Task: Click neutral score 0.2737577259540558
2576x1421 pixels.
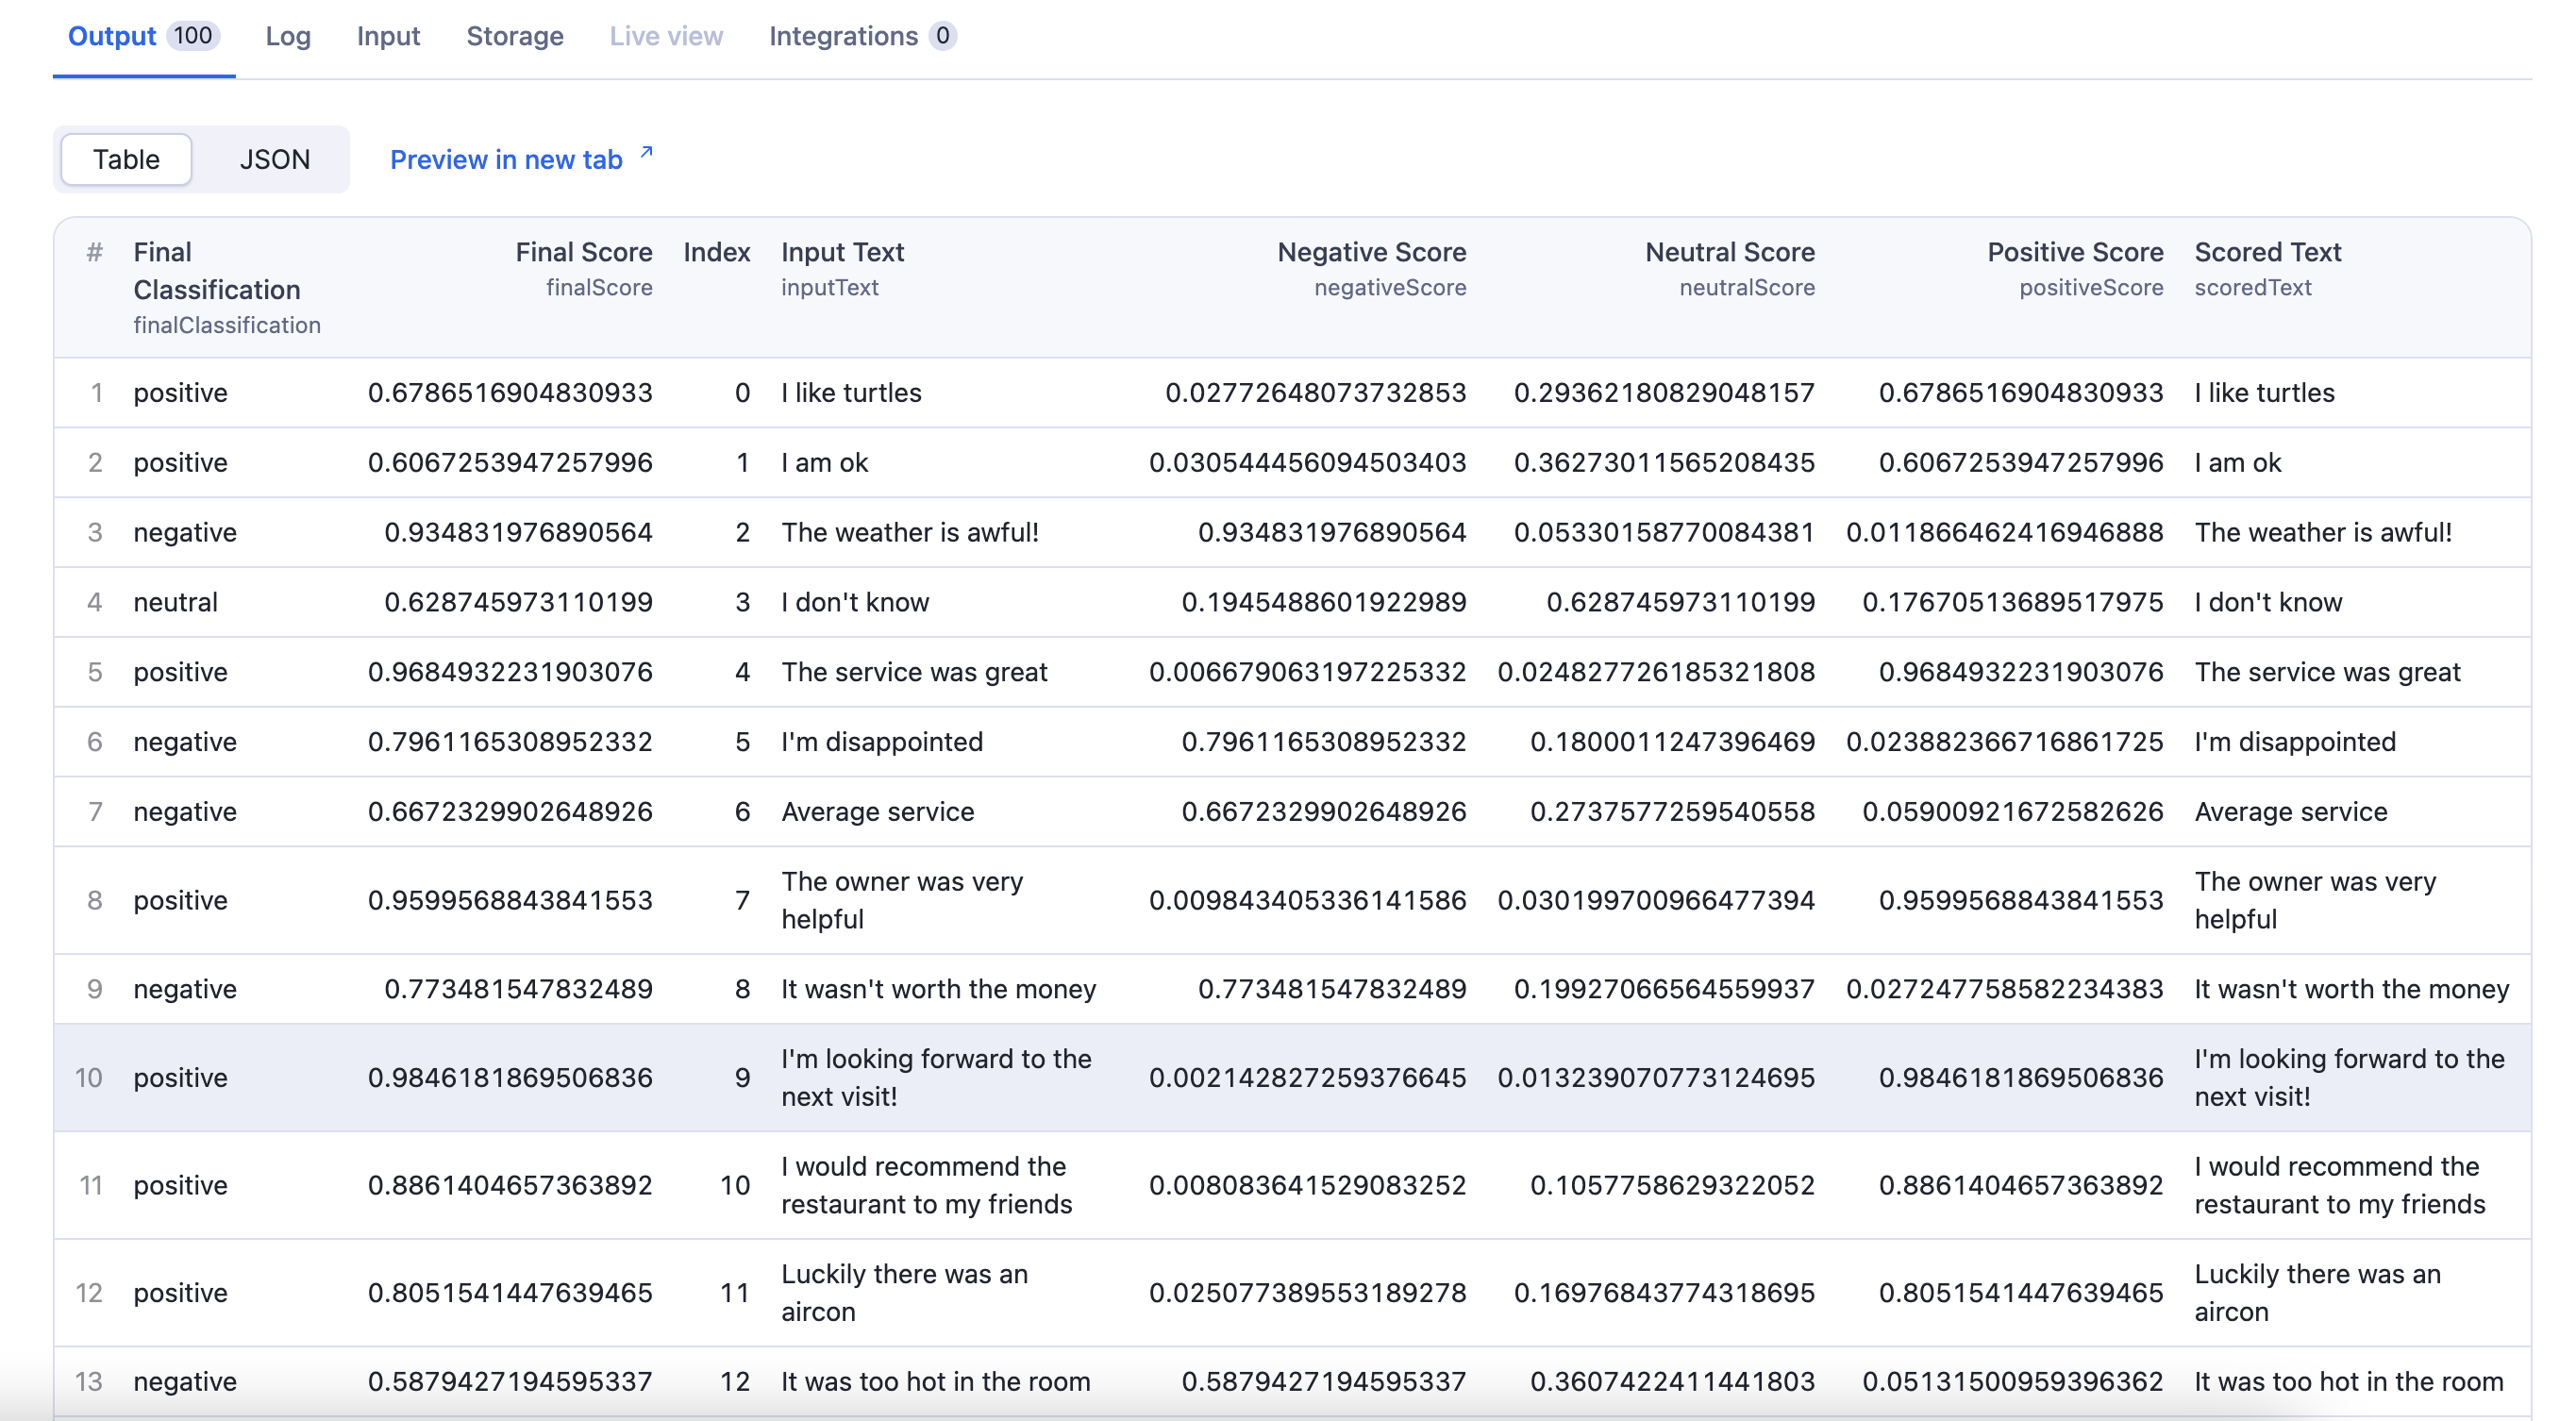Action: click(1672, 812)
